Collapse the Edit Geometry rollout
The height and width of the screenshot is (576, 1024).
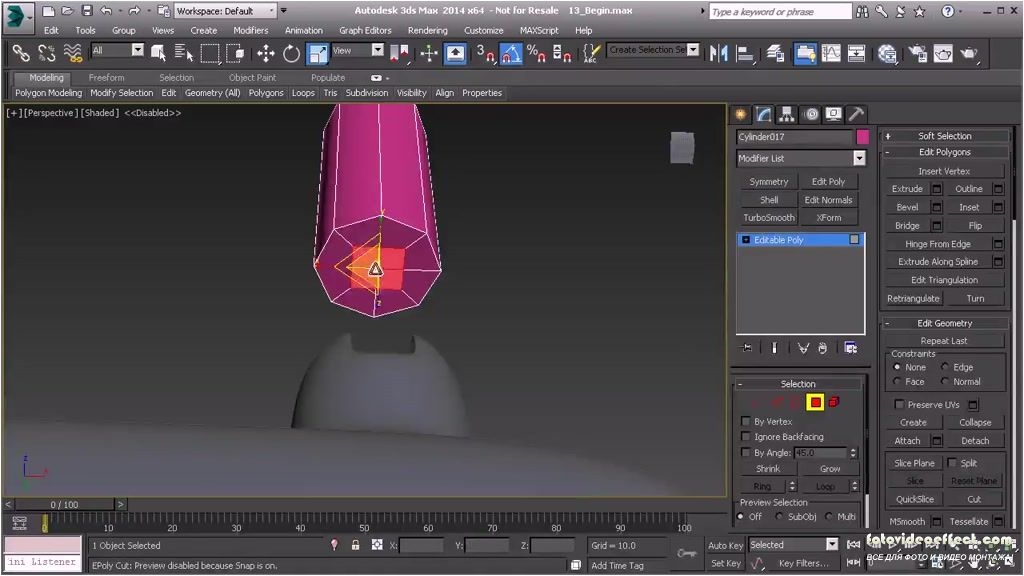(944, 323)
